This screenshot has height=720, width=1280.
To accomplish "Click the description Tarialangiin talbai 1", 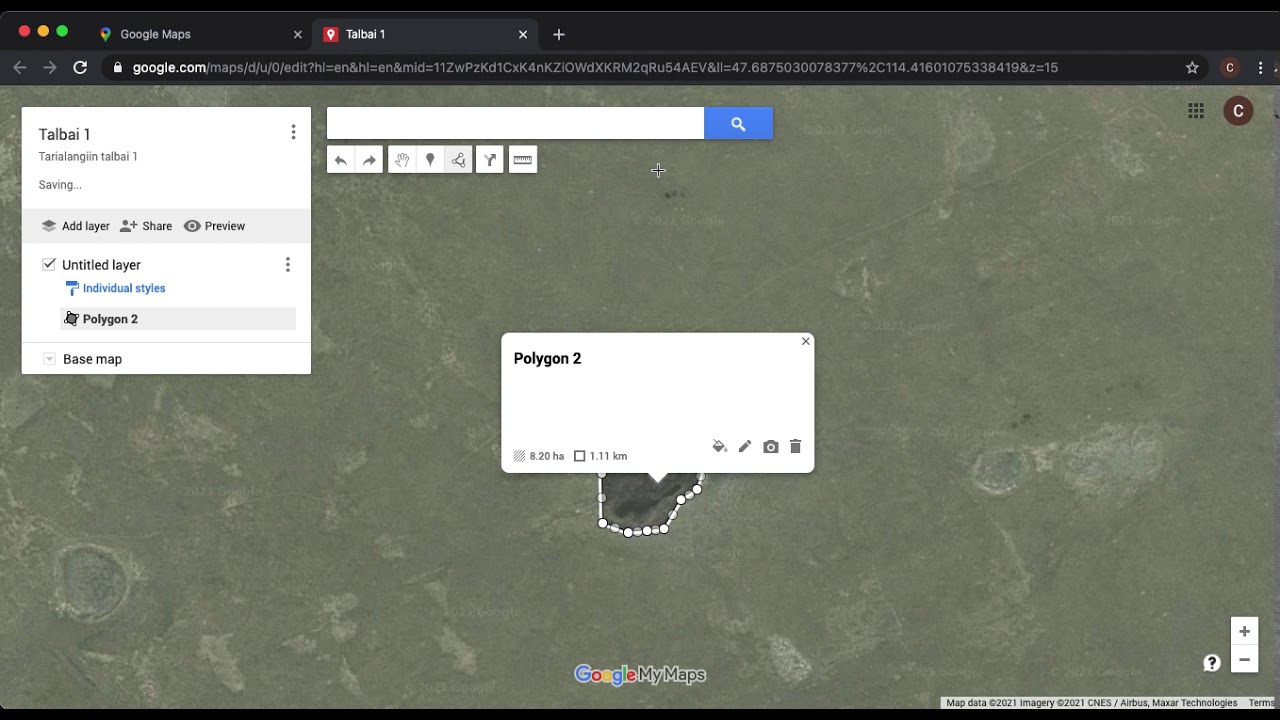I will click(x=88, y=156).
